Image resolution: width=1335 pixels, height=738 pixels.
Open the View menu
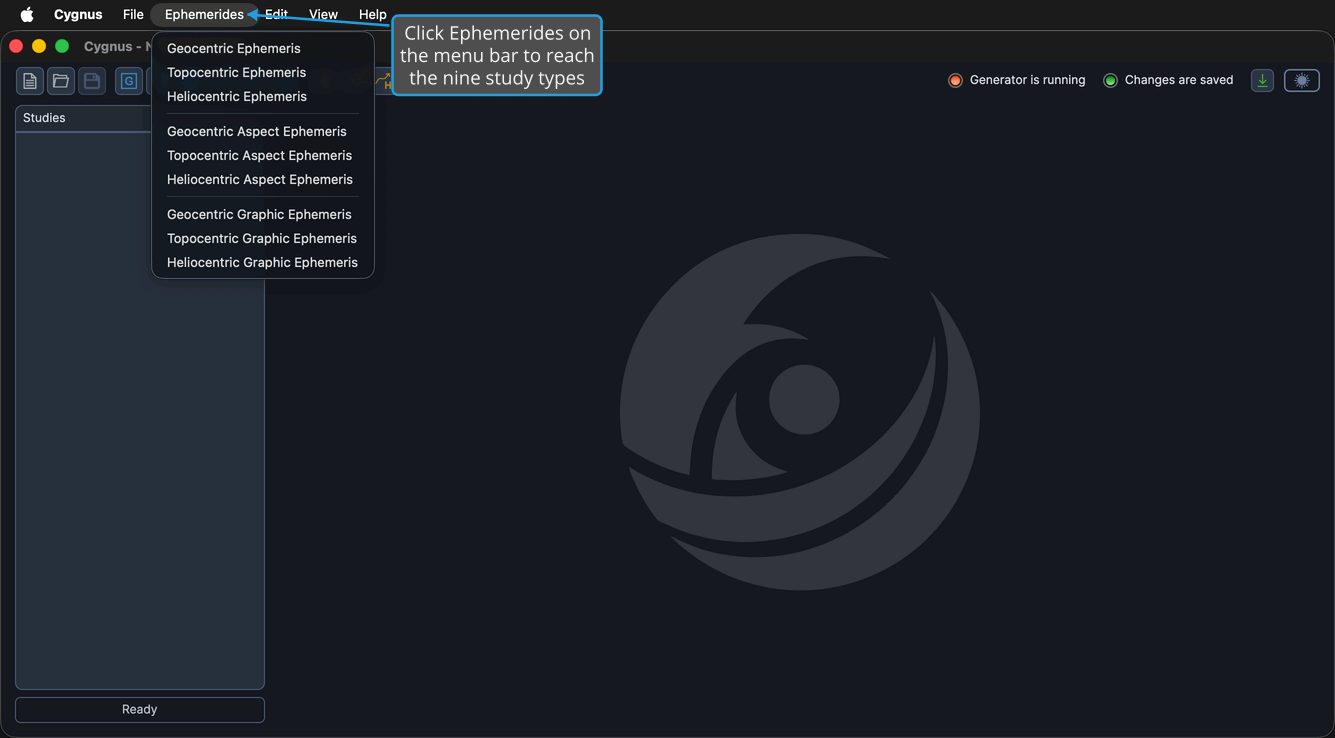click(323, 14)
